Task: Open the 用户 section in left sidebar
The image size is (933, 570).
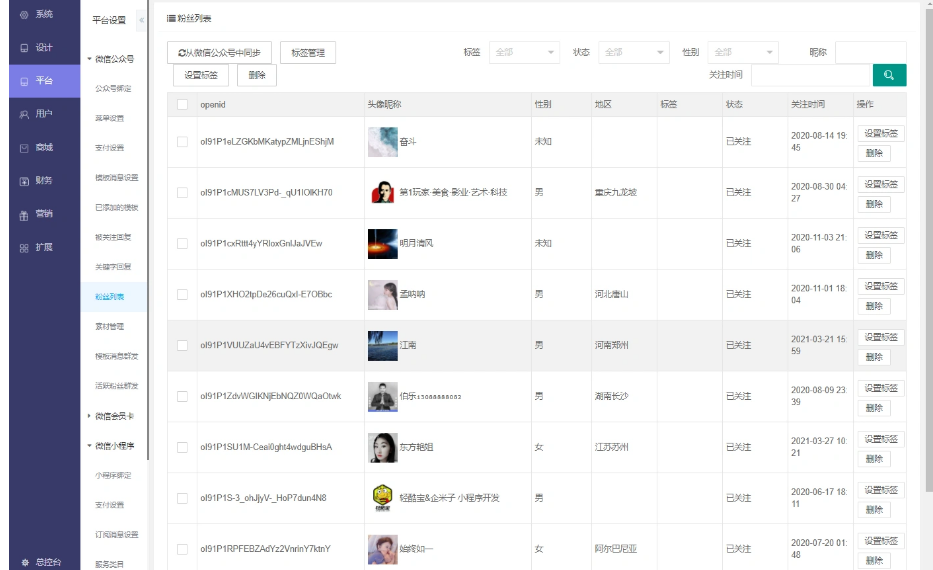Action: [x=37, y=114]
